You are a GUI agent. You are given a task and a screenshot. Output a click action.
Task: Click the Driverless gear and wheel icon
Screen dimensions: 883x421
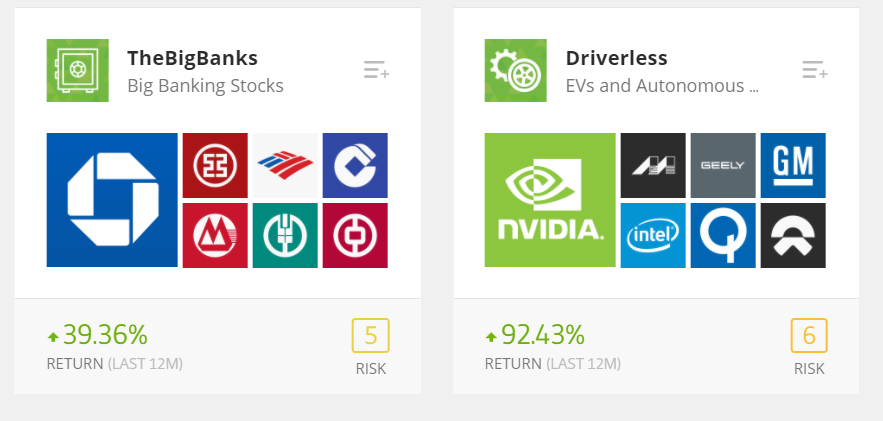click(x=515, y=70)
